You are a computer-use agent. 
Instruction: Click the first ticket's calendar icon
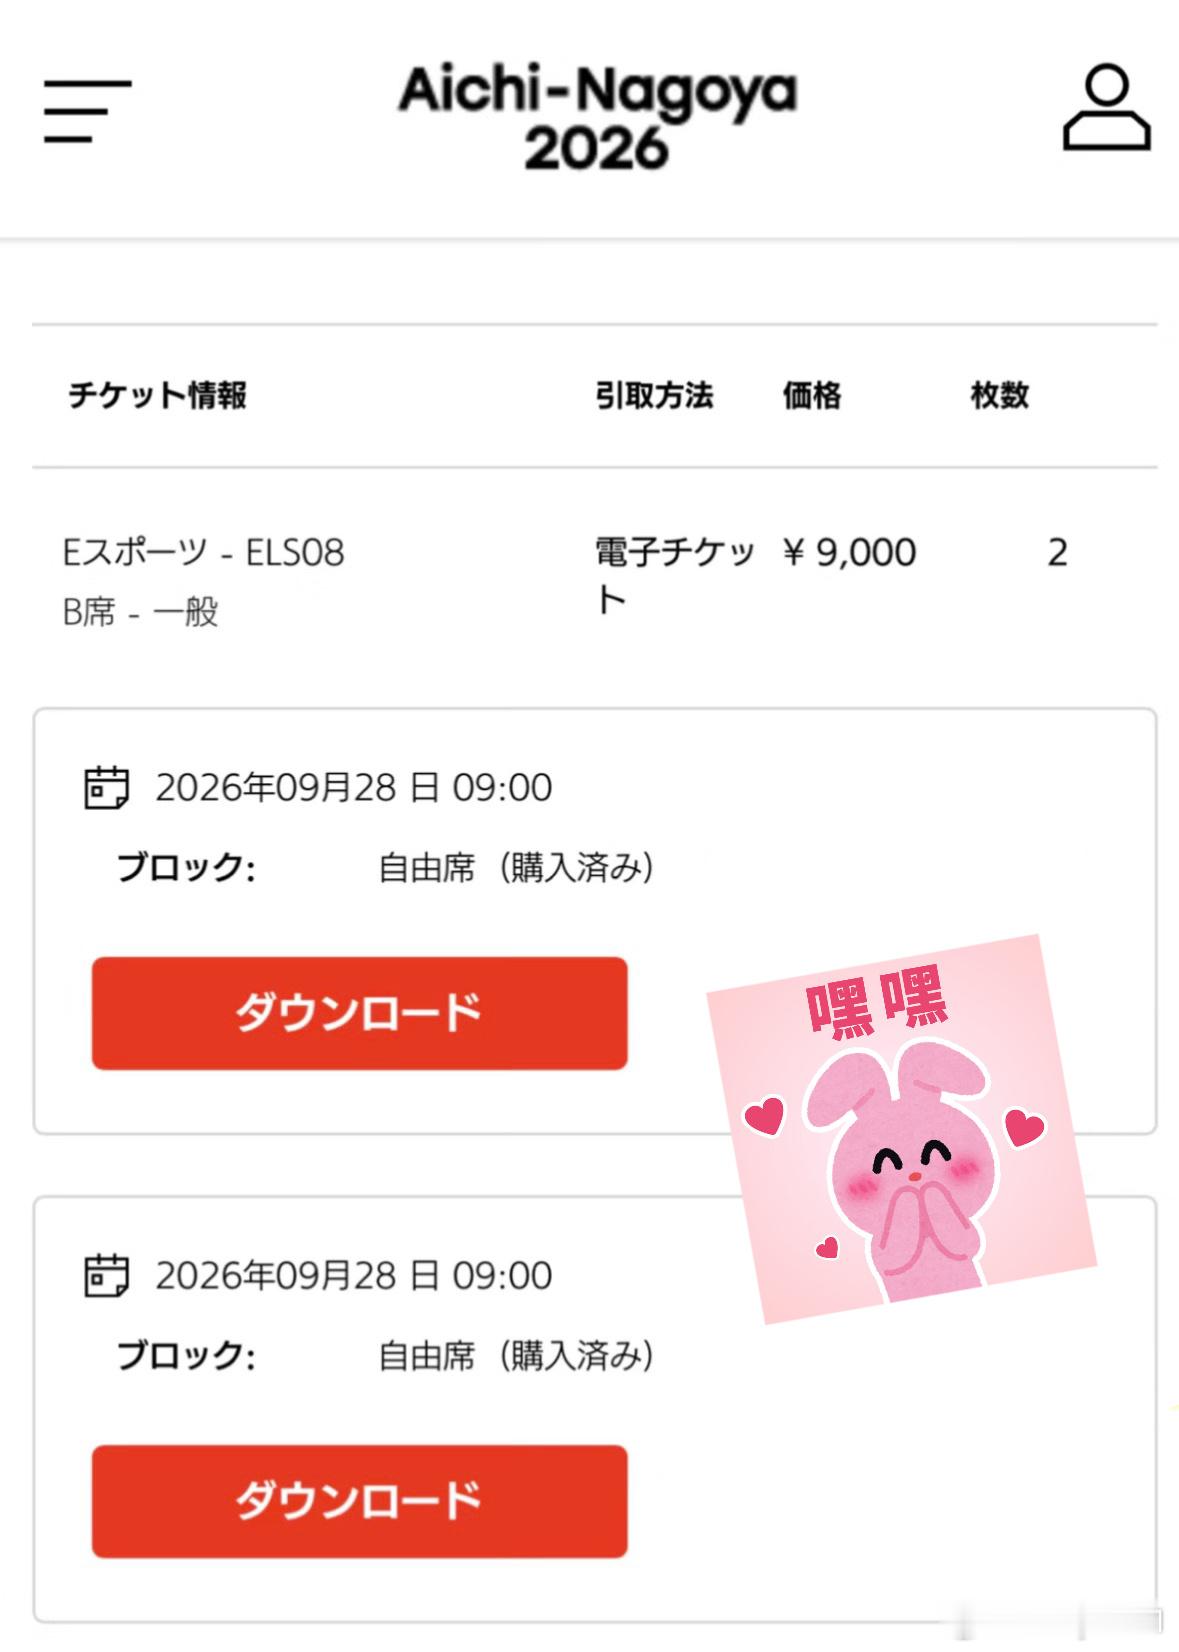[x=106, y=788]
